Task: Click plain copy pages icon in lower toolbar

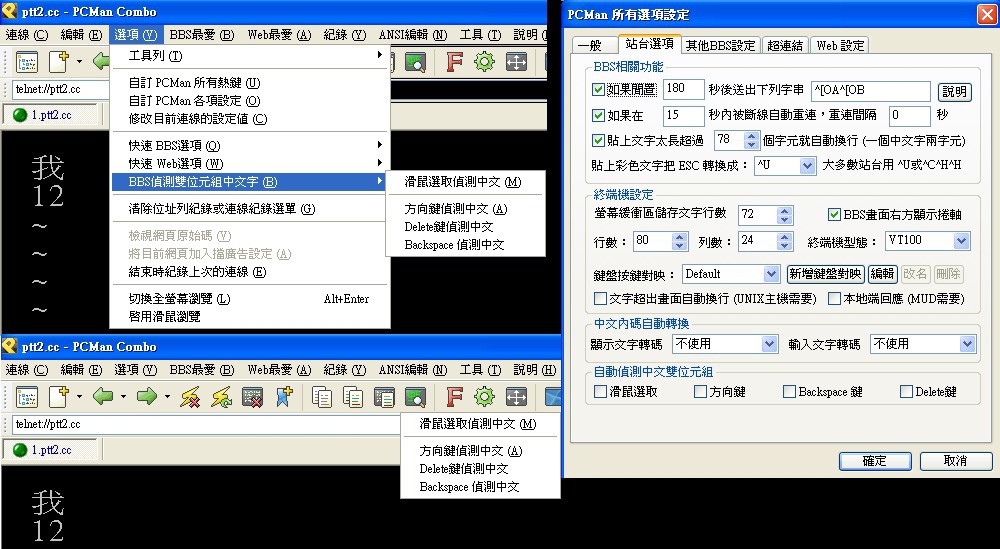Action: 321,397
